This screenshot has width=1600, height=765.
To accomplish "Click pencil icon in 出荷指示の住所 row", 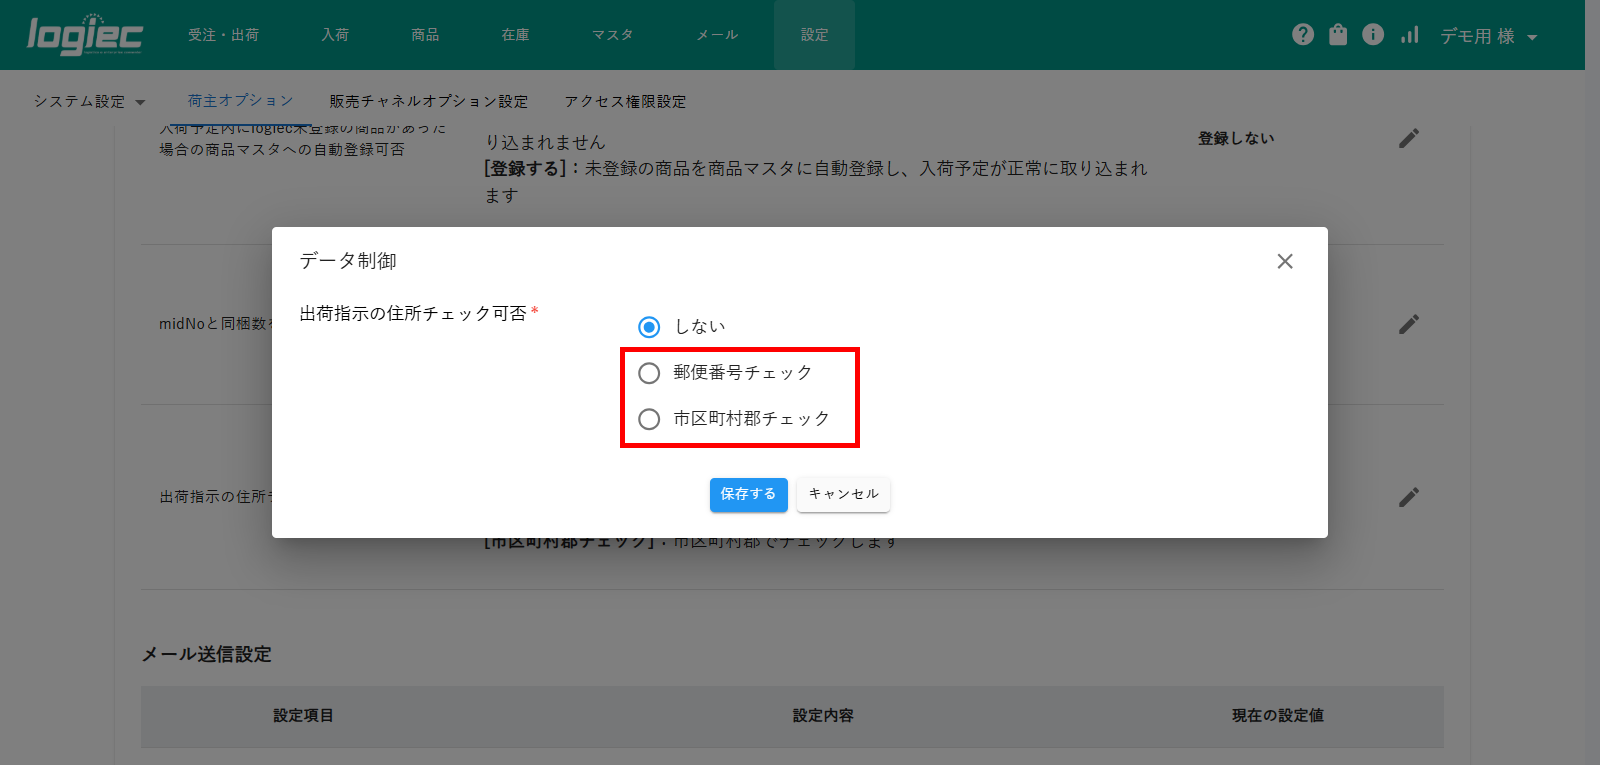I will pos(1409,497).
